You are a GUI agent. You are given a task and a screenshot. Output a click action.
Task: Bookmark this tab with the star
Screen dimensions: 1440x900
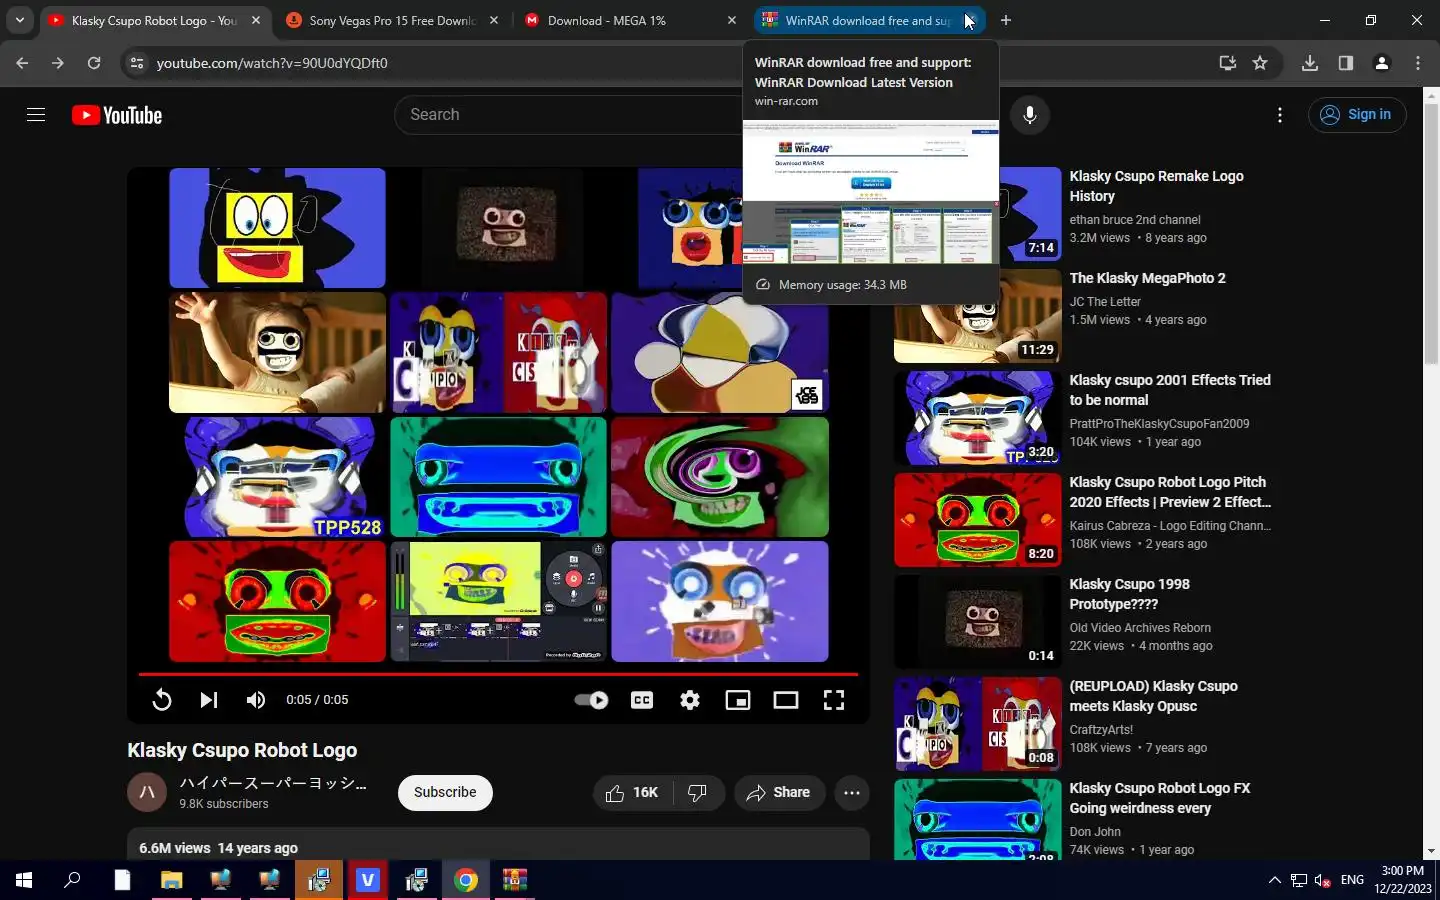tap(1260, 63)
